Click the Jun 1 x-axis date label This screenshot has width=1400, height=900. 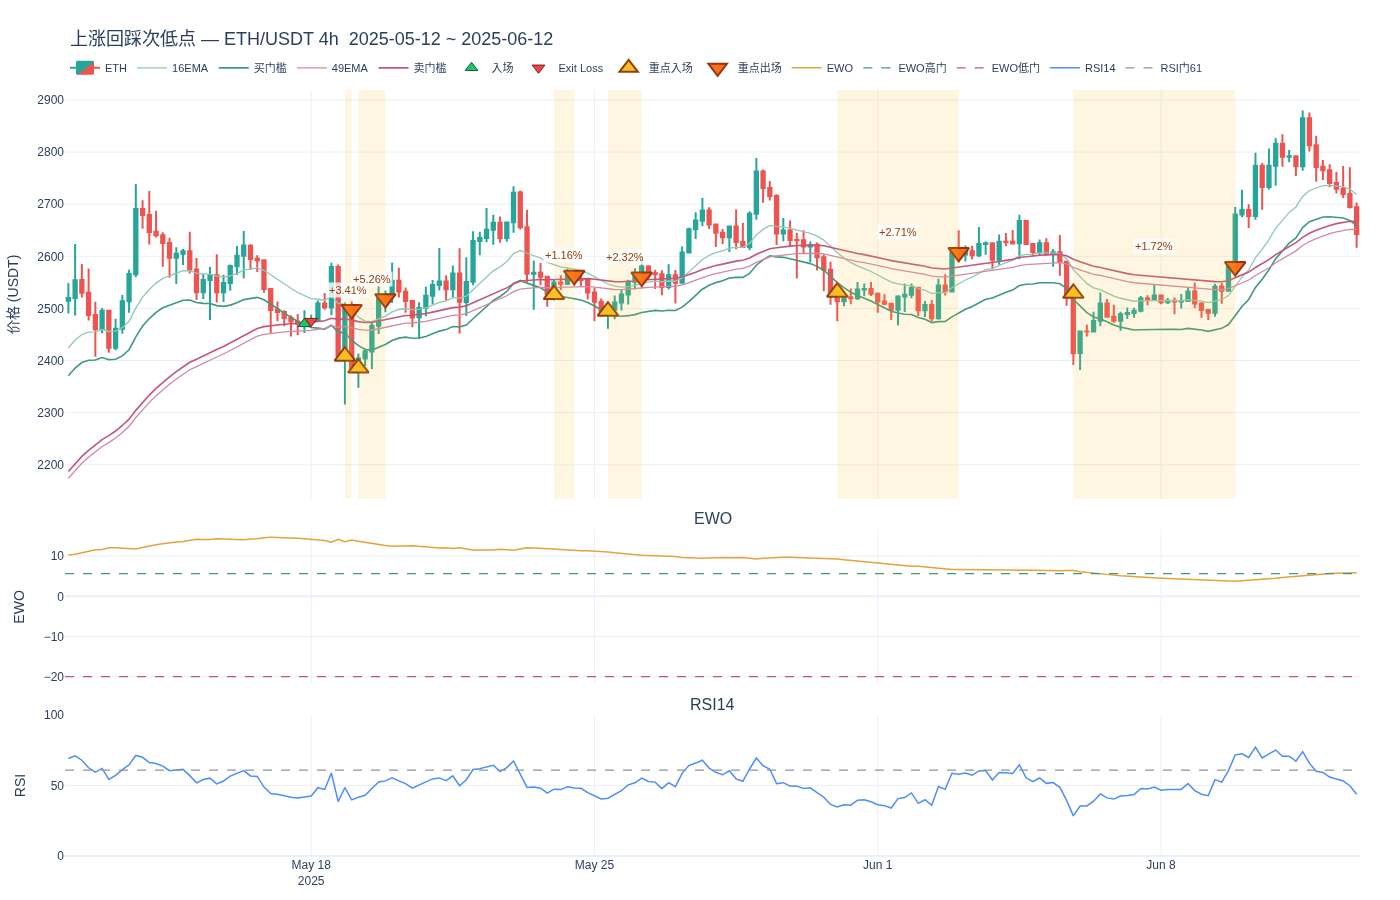coord(878,865)
